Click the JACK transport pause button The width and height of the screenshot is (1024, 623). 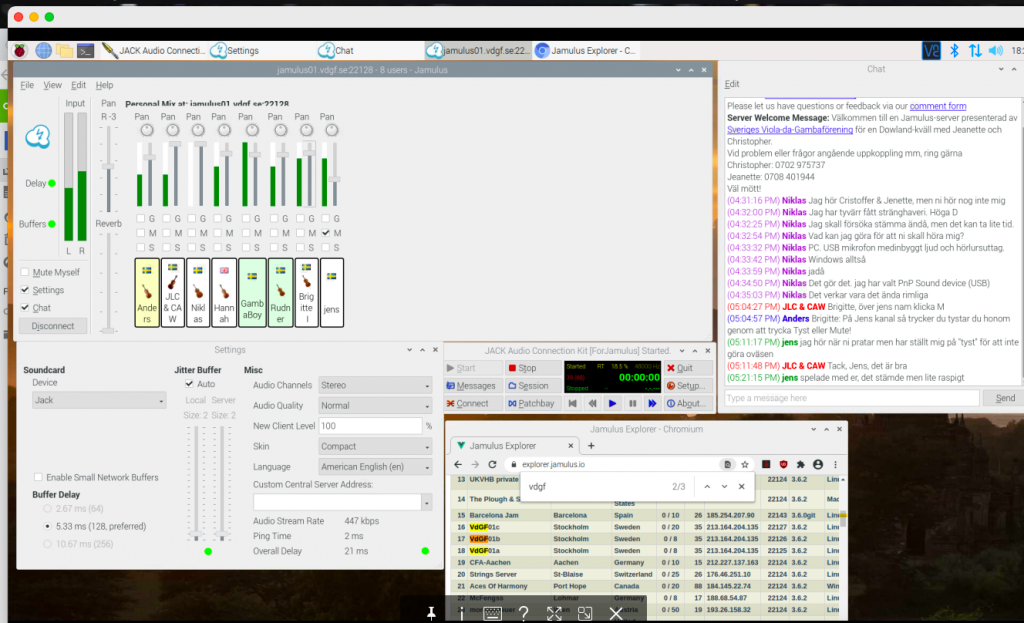632,404
